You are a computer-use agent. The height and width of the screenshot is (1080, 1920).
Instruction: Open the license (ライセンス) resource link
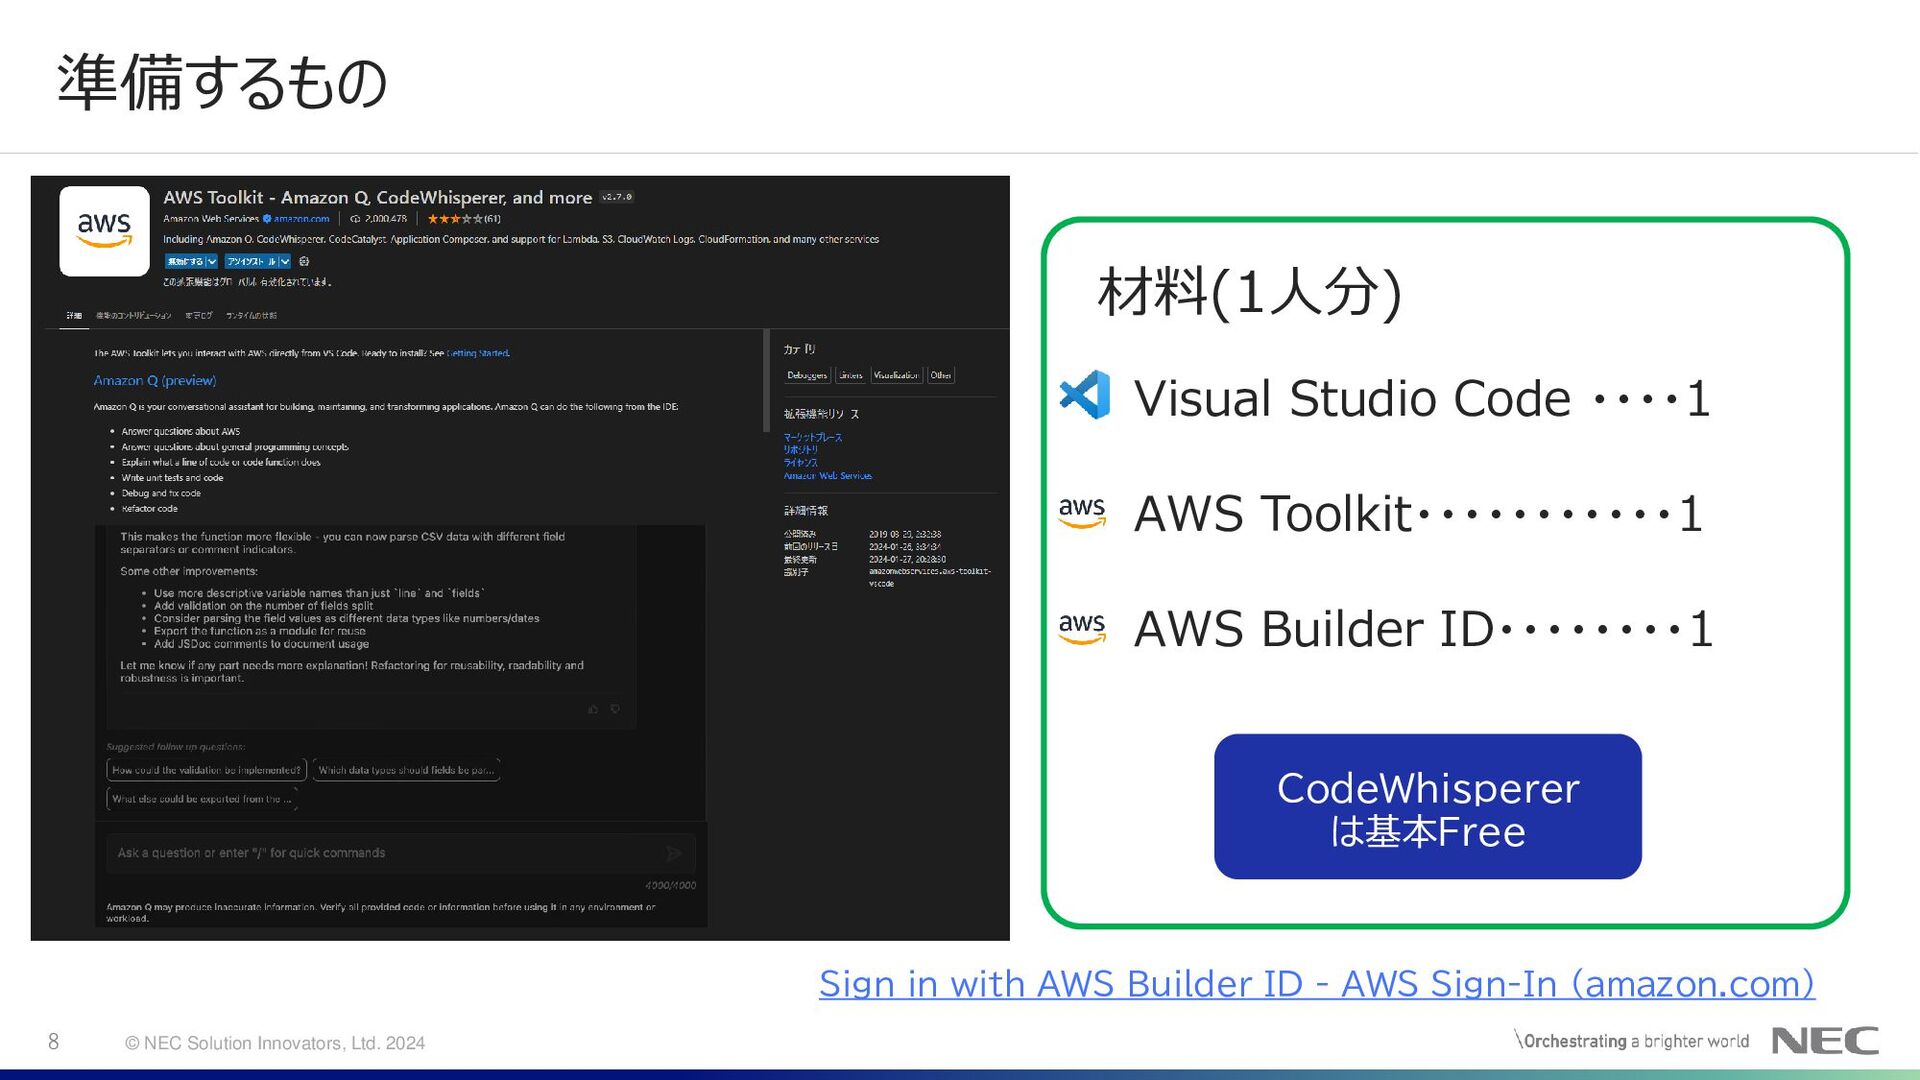coord(801,463)
